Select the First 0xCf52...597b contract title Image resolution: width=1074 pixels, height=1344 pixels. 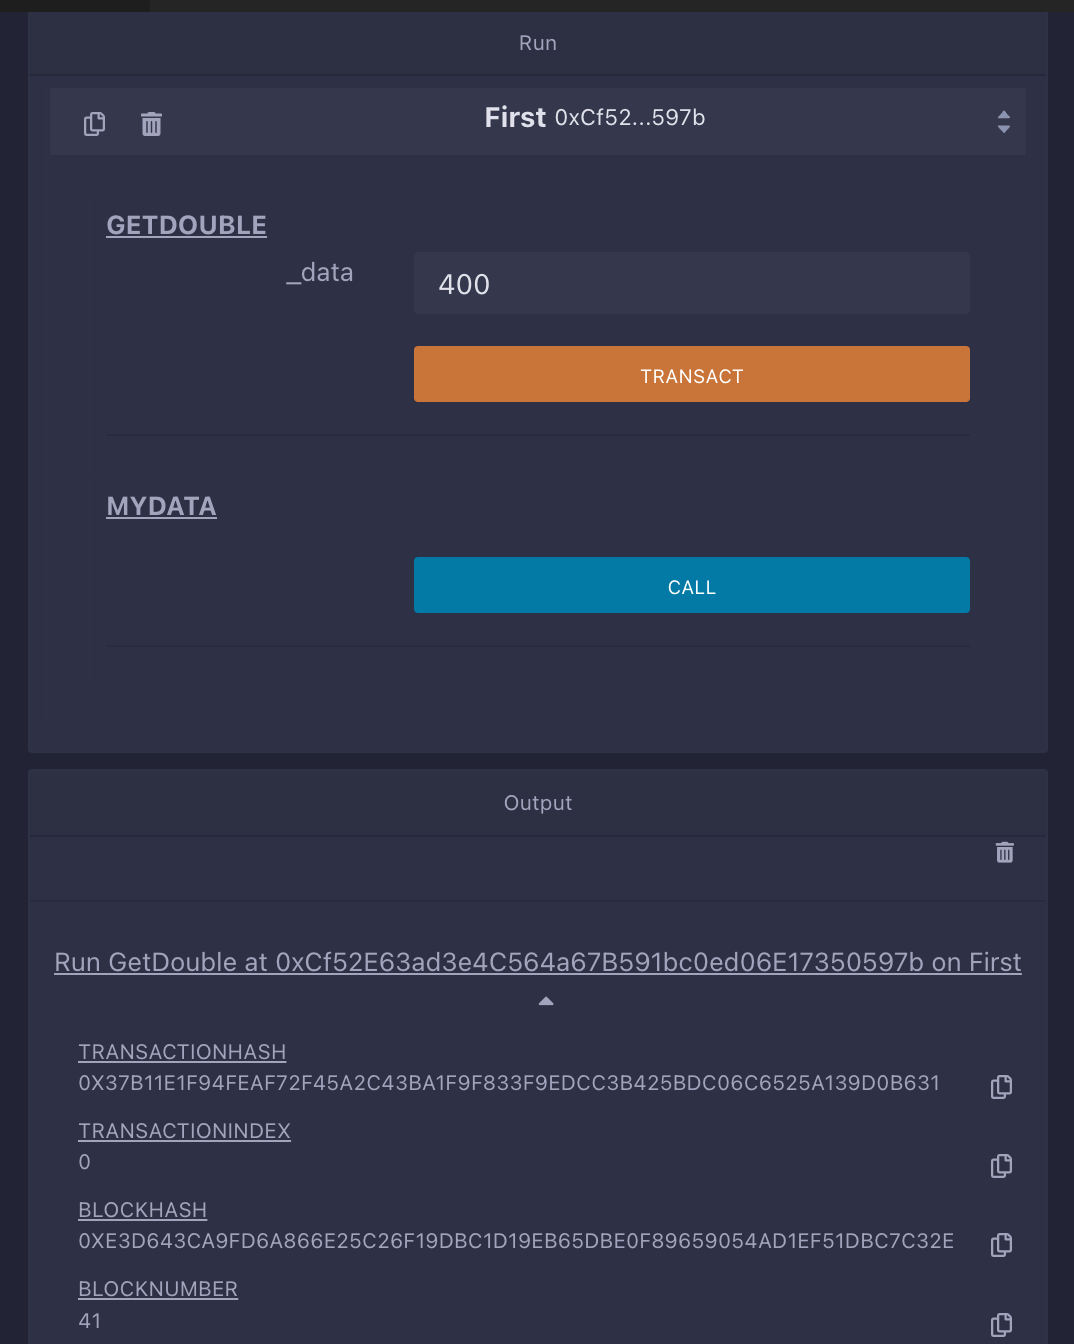[595, 118]
